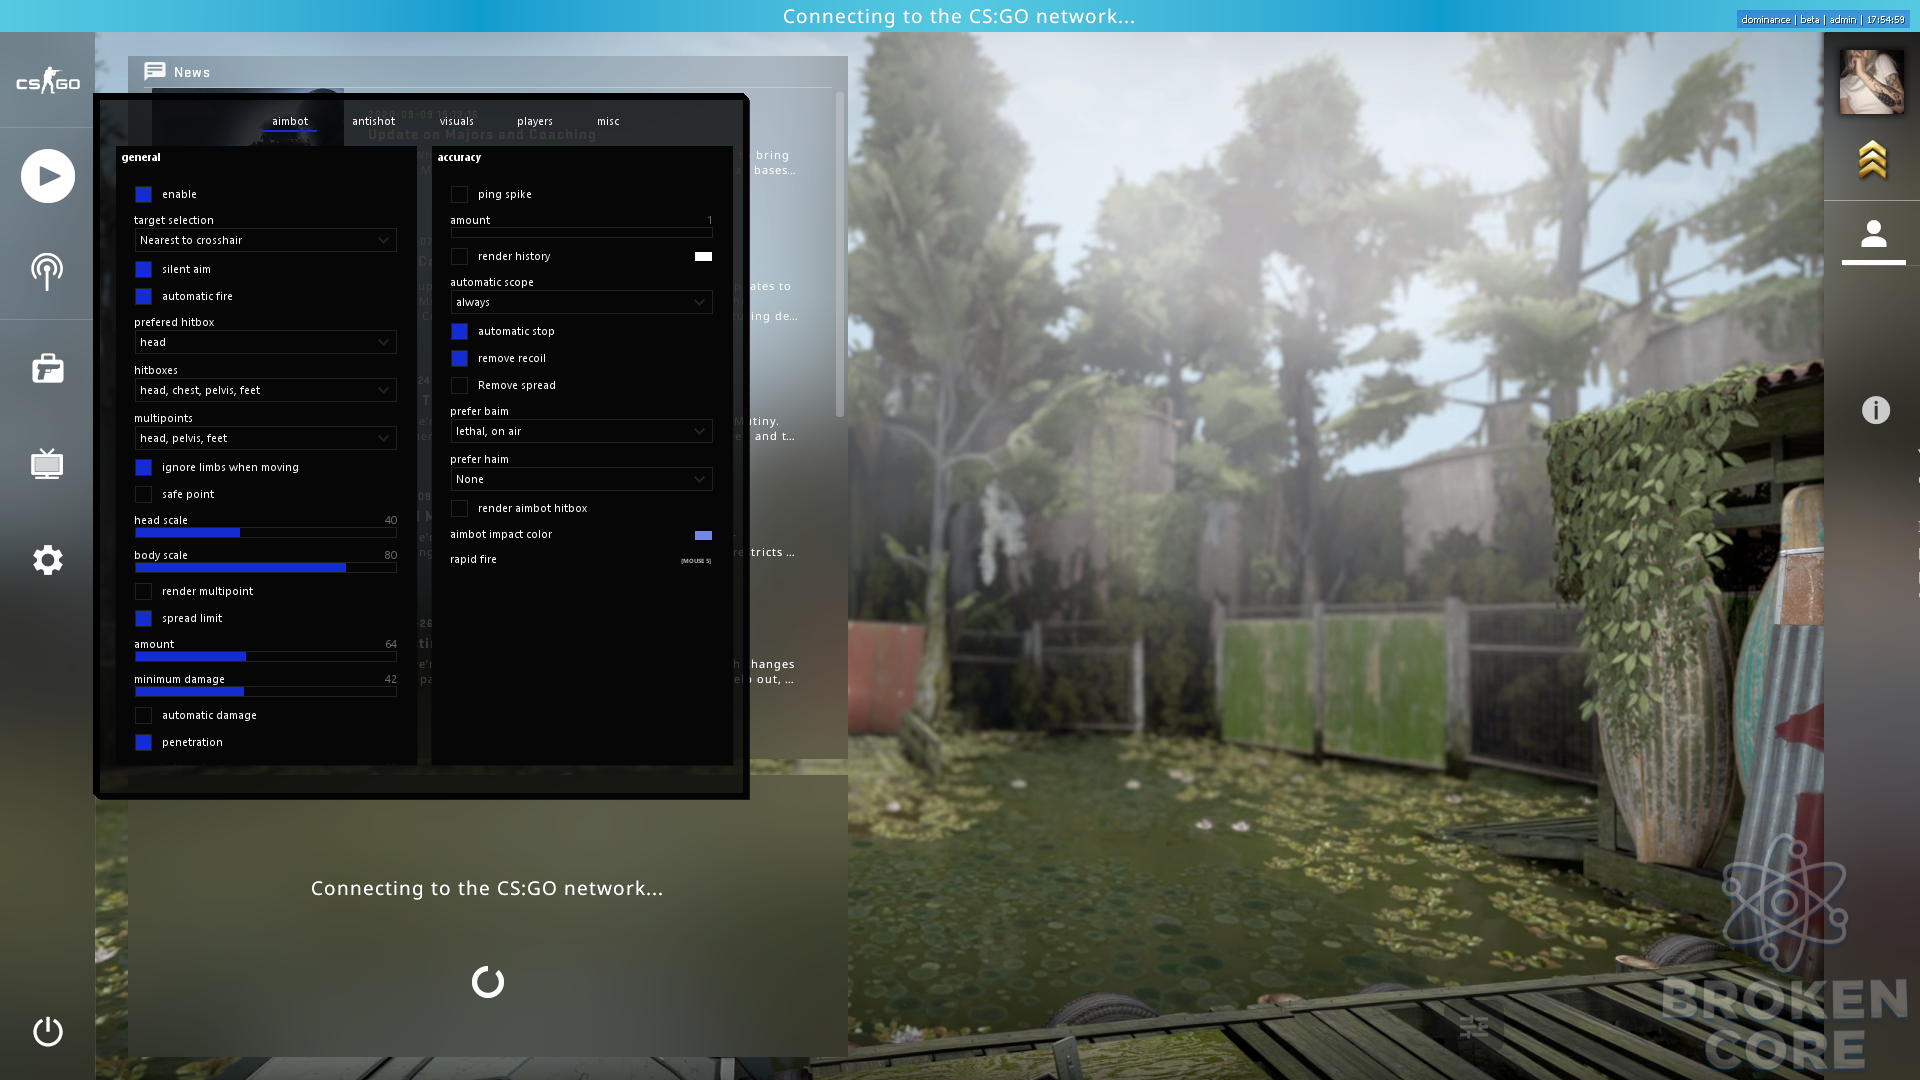1920x1080 pixels.
Task: Toggle the penetration checkbox
Action: point(143,742)
